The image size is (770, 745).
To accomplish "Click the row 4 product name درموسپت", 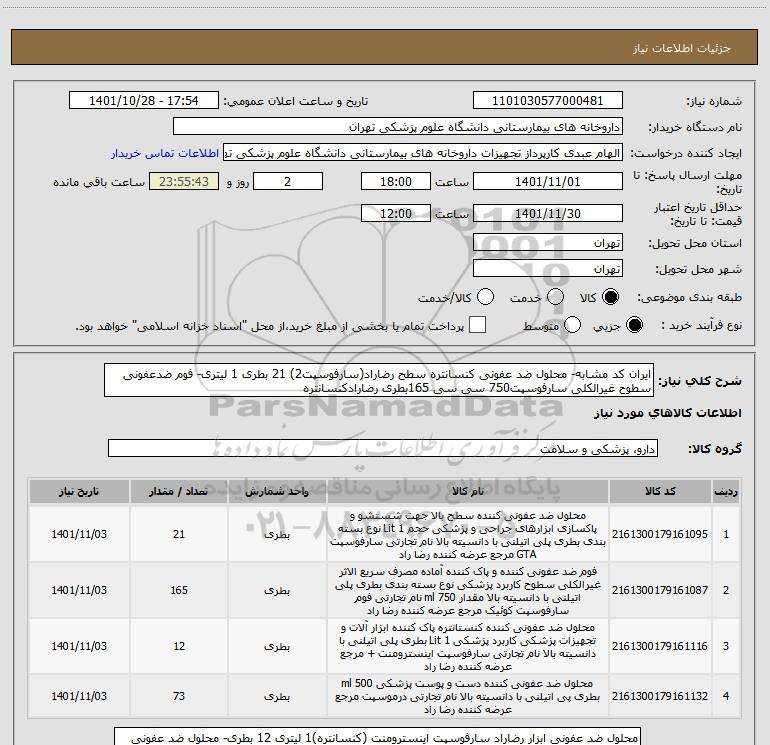I will pos(468,696).
